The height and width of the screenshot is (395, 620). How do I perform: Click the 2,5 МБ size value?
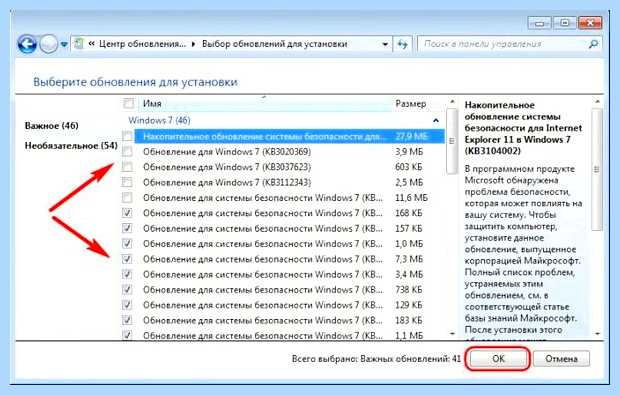coord(409,182)
